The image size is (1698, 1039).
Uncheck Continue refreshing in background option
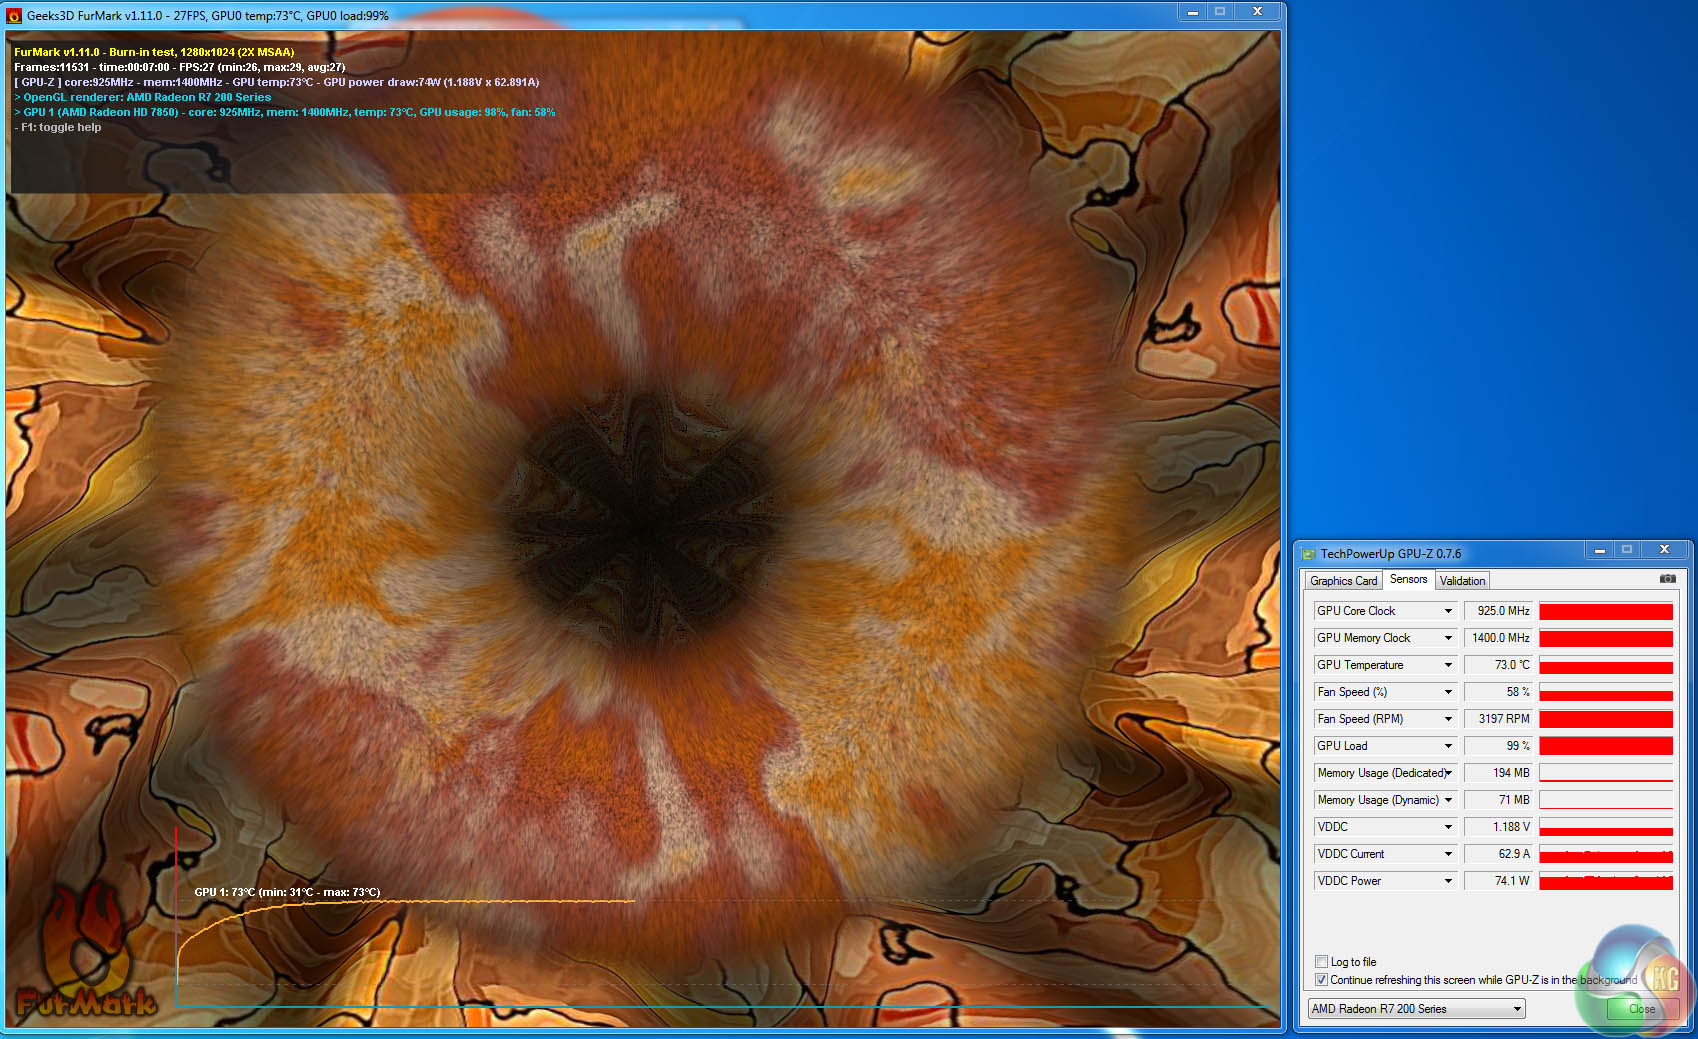[x=1321, y=980]
